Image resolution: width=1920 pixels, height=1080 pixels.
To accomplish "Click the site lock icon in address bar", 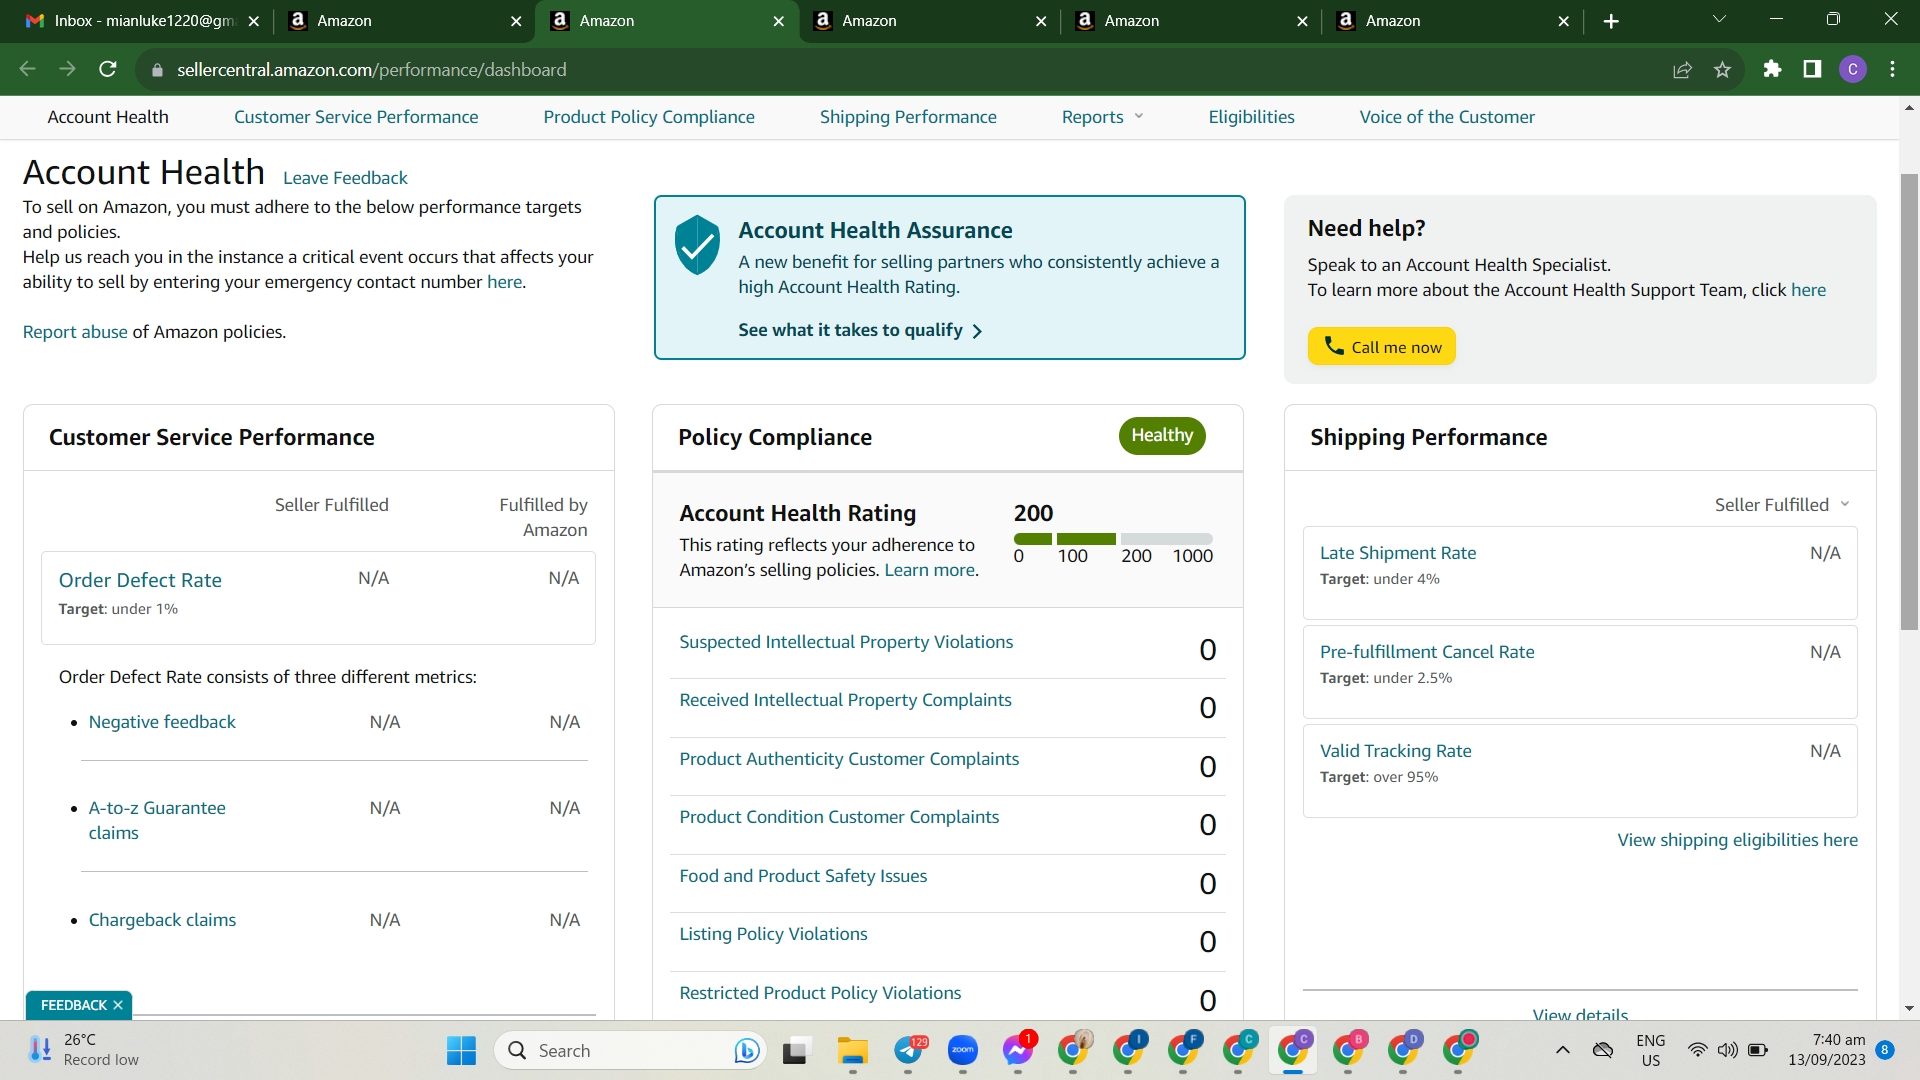I will coord(157,70).
